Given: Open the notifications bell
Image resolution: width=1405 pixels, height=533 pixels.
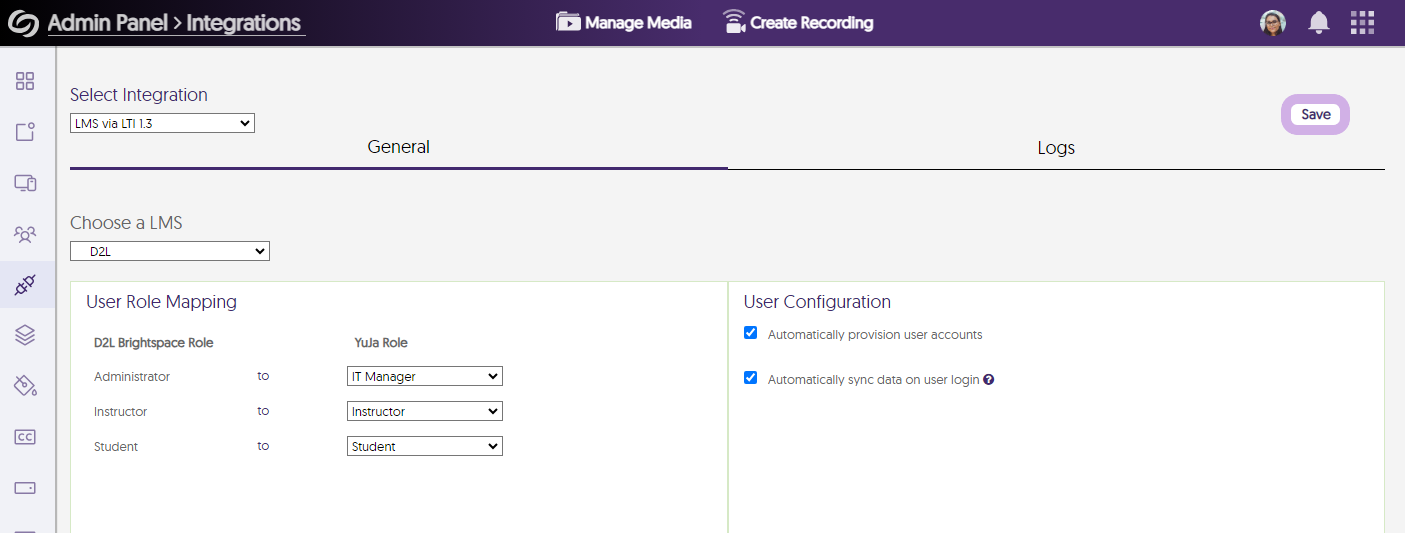Looking at the screenshot, I should [x=1319, y=23].
